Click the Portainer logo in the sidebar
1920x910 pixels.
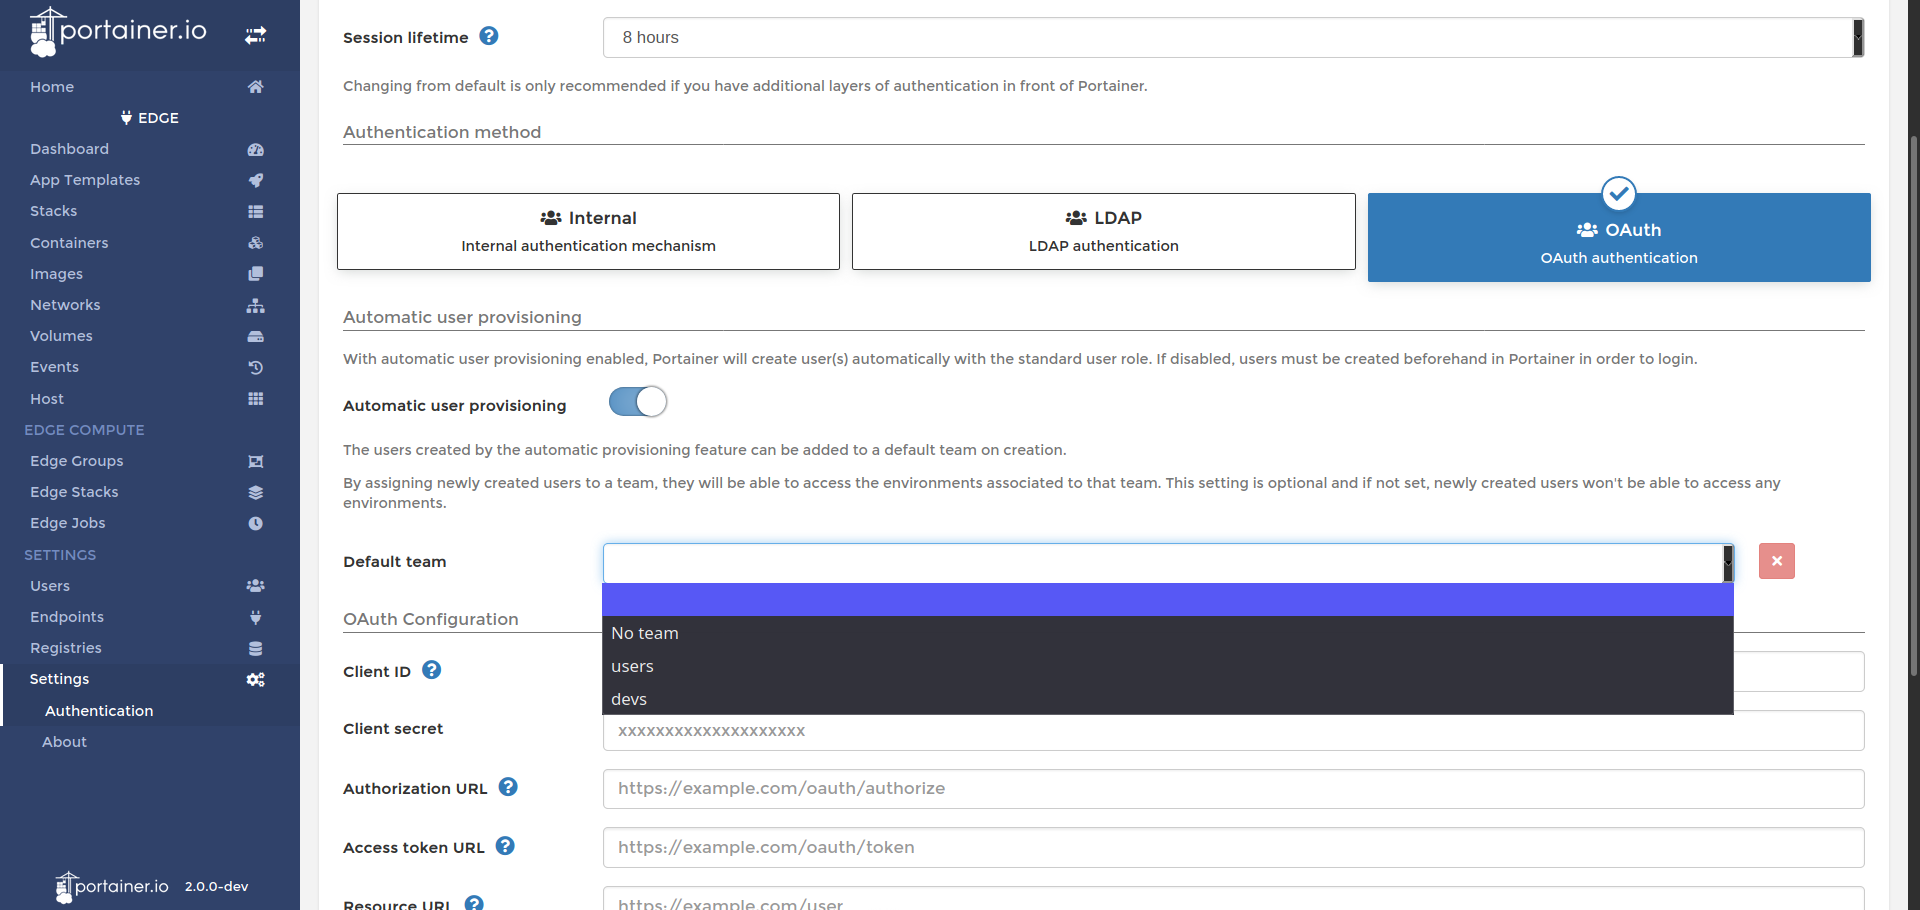pos(117,31)
